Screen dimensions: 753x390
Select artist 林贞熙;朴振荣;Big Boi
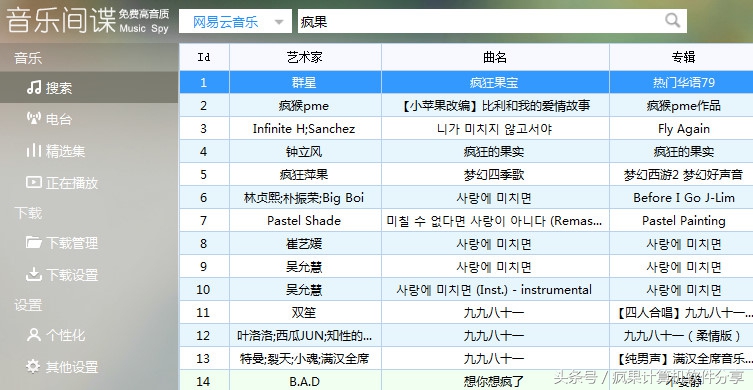click(x=304, y=197)
